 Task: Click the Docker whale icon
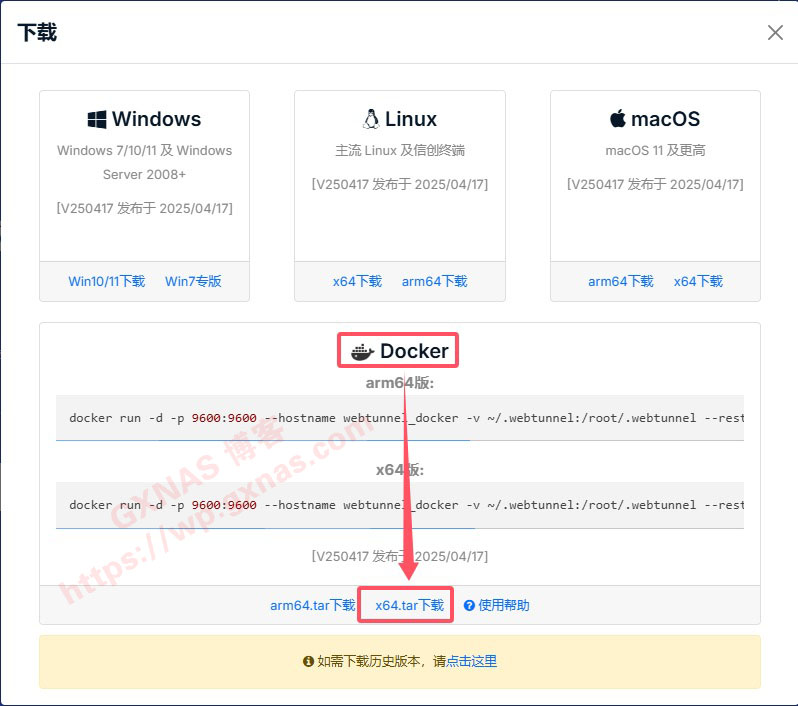pyautogui.click(x=362, y=352)
